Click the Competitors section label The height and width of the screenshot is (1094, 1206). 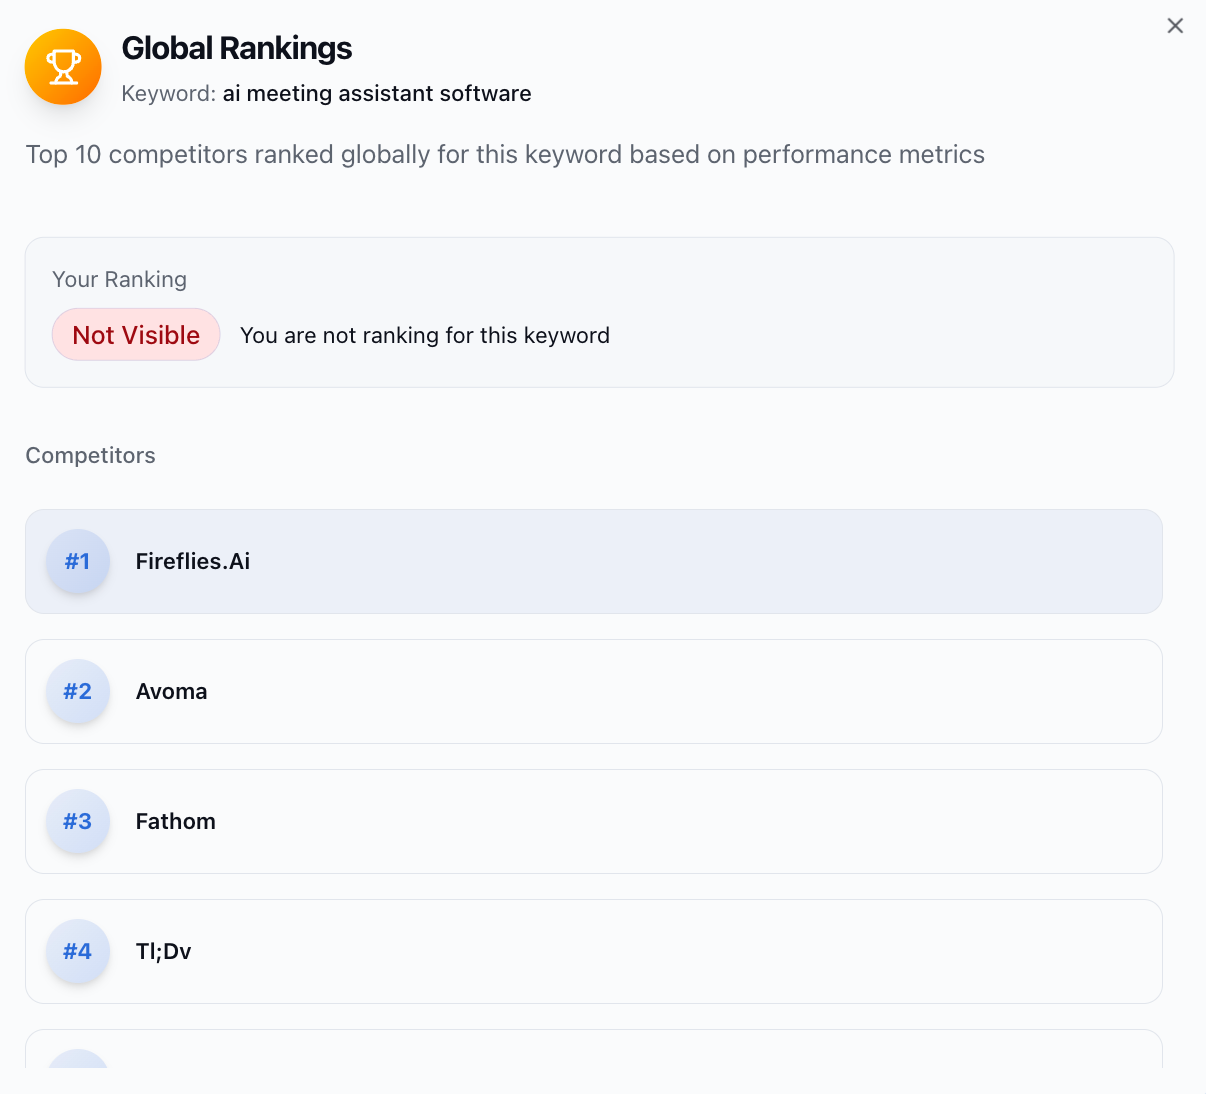coord(91,456)
